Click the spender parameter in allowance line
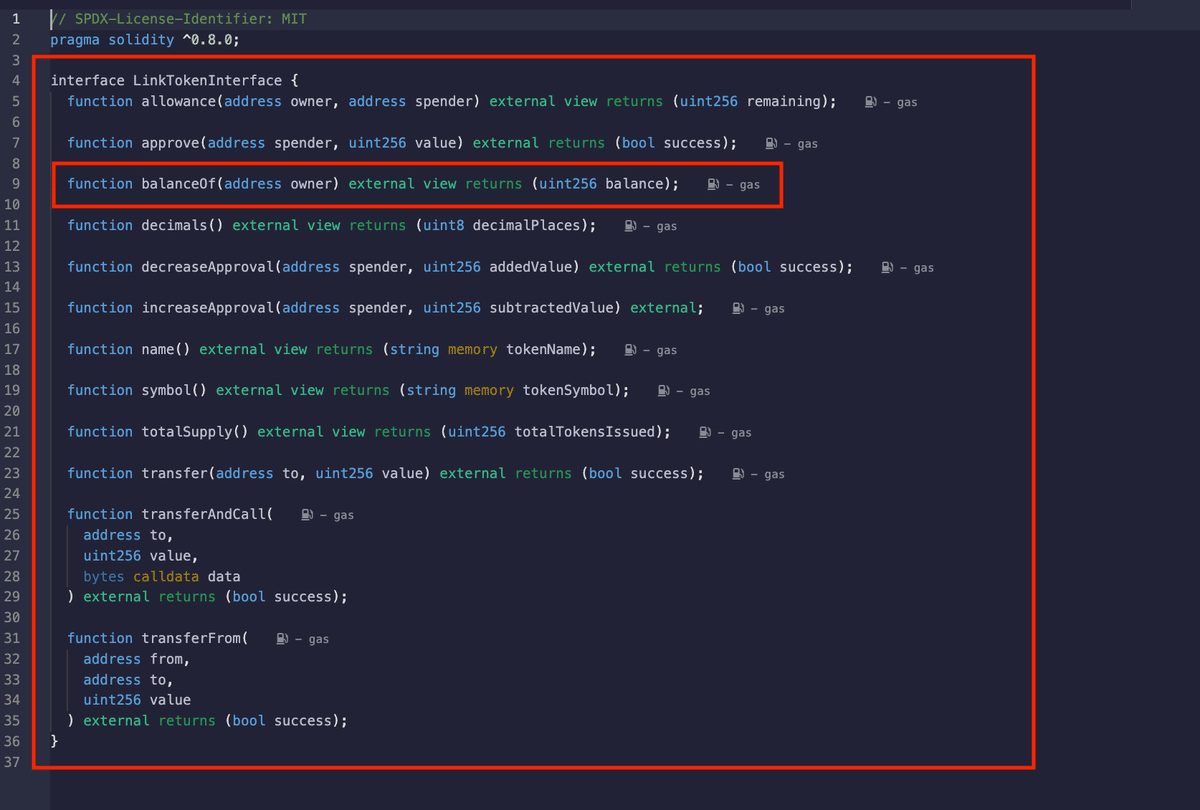The height and width of the screenshot is (810, 1200). pos(444,101)
